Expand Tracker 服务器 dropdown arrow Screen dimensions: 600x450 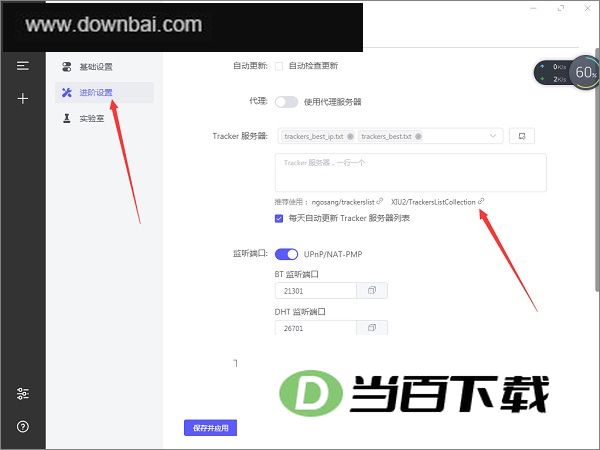pyautogui.click(x=493, y=136)
